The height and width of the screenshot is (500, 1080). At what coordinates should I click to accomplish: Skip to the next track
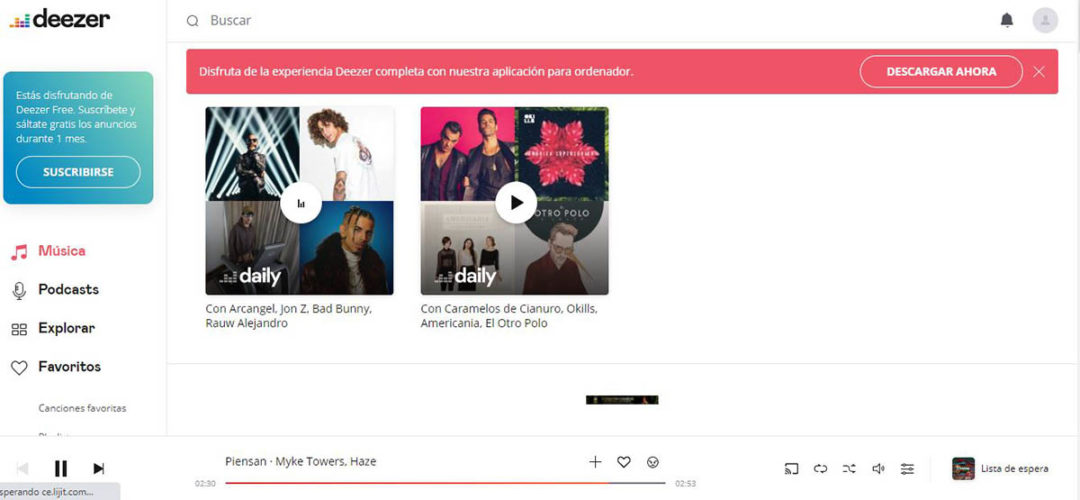(98, 469)
